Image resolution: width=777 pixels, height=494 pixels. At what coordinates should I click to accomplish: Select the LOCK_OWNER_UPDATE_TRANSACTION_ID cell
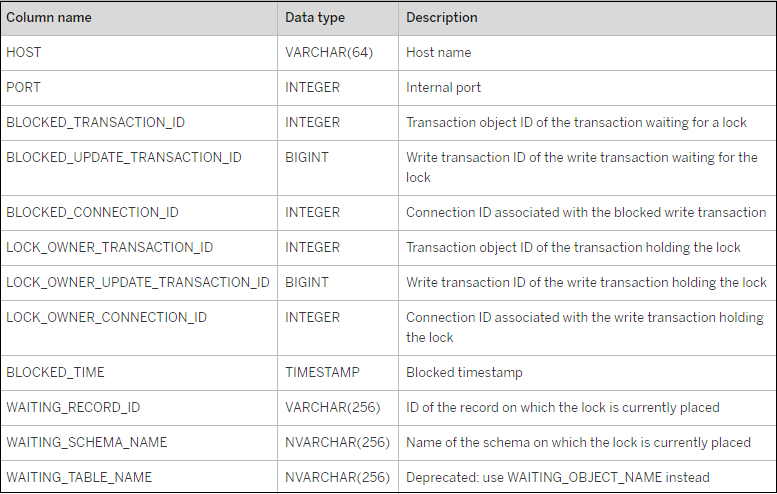(x=138, y=282)
